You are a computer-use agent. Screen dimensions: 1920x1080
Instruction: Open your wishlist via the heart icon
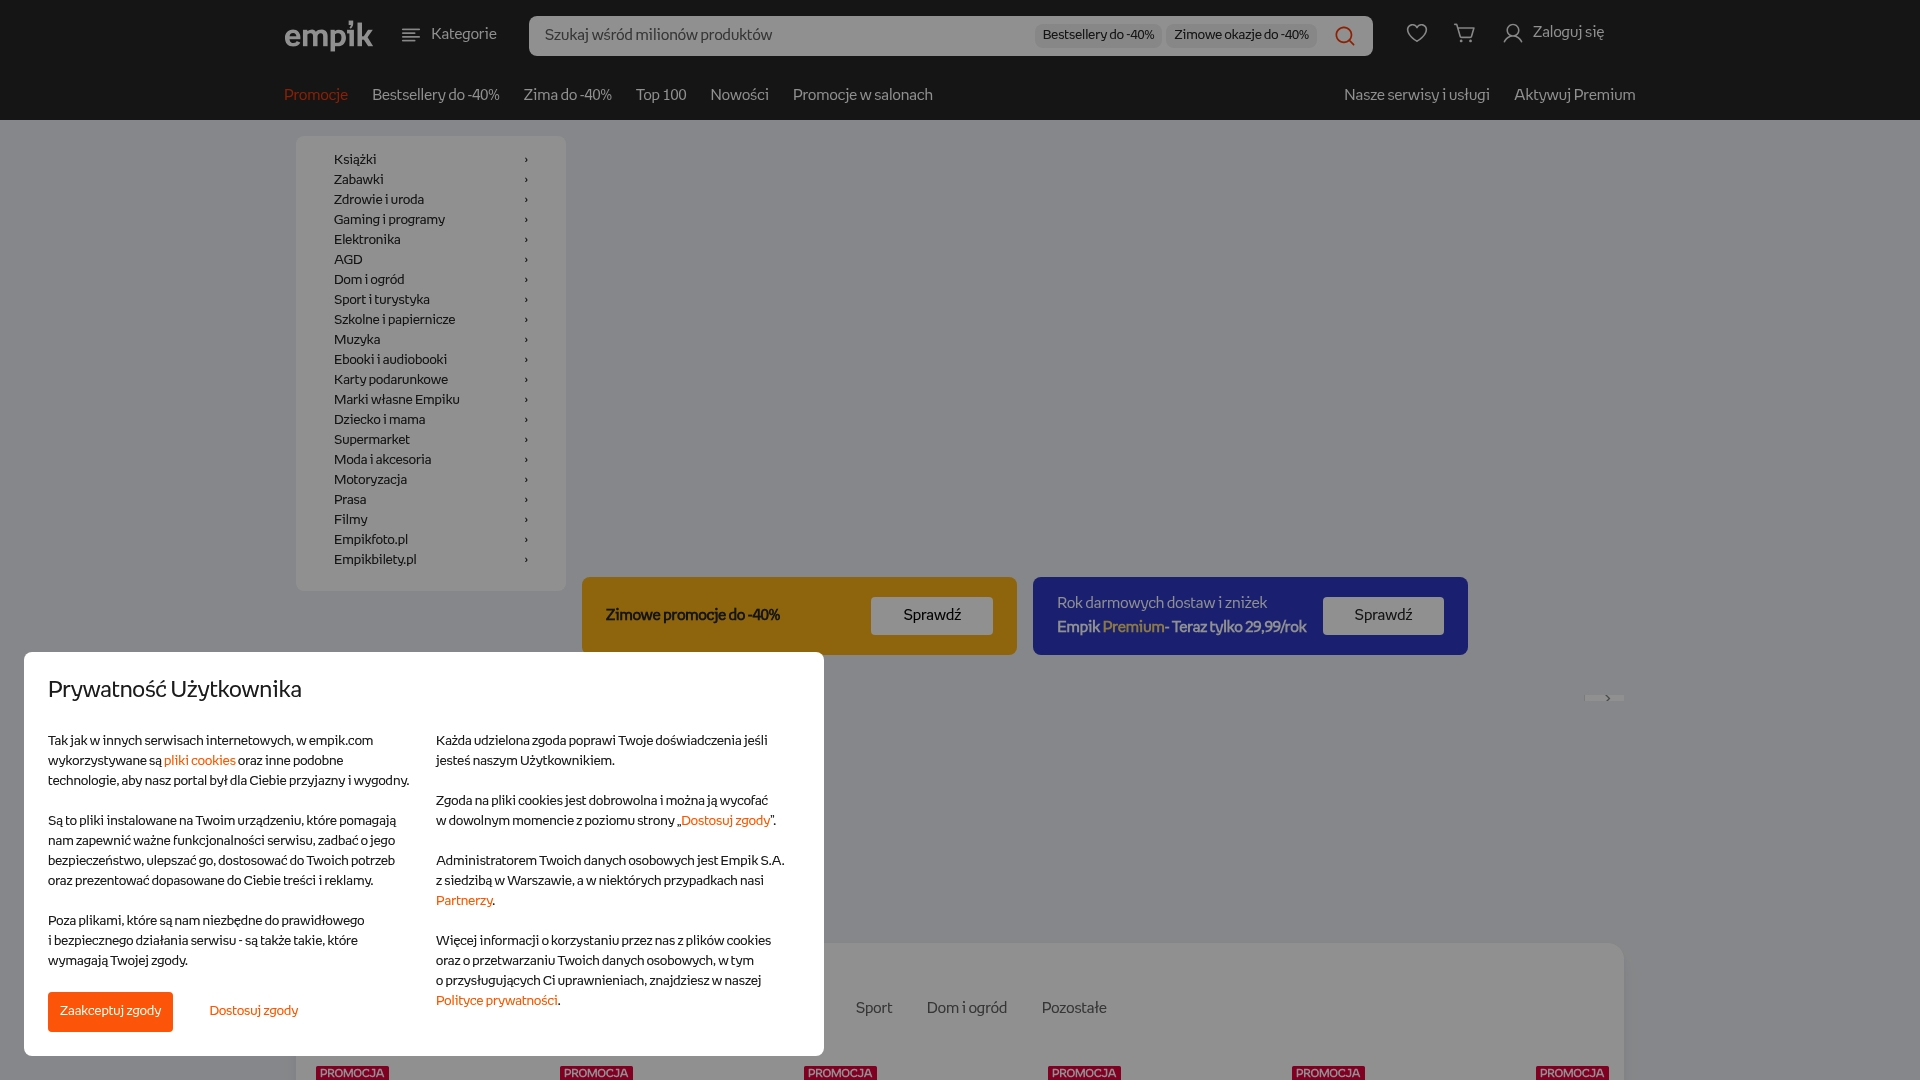tap(1416, 32)
